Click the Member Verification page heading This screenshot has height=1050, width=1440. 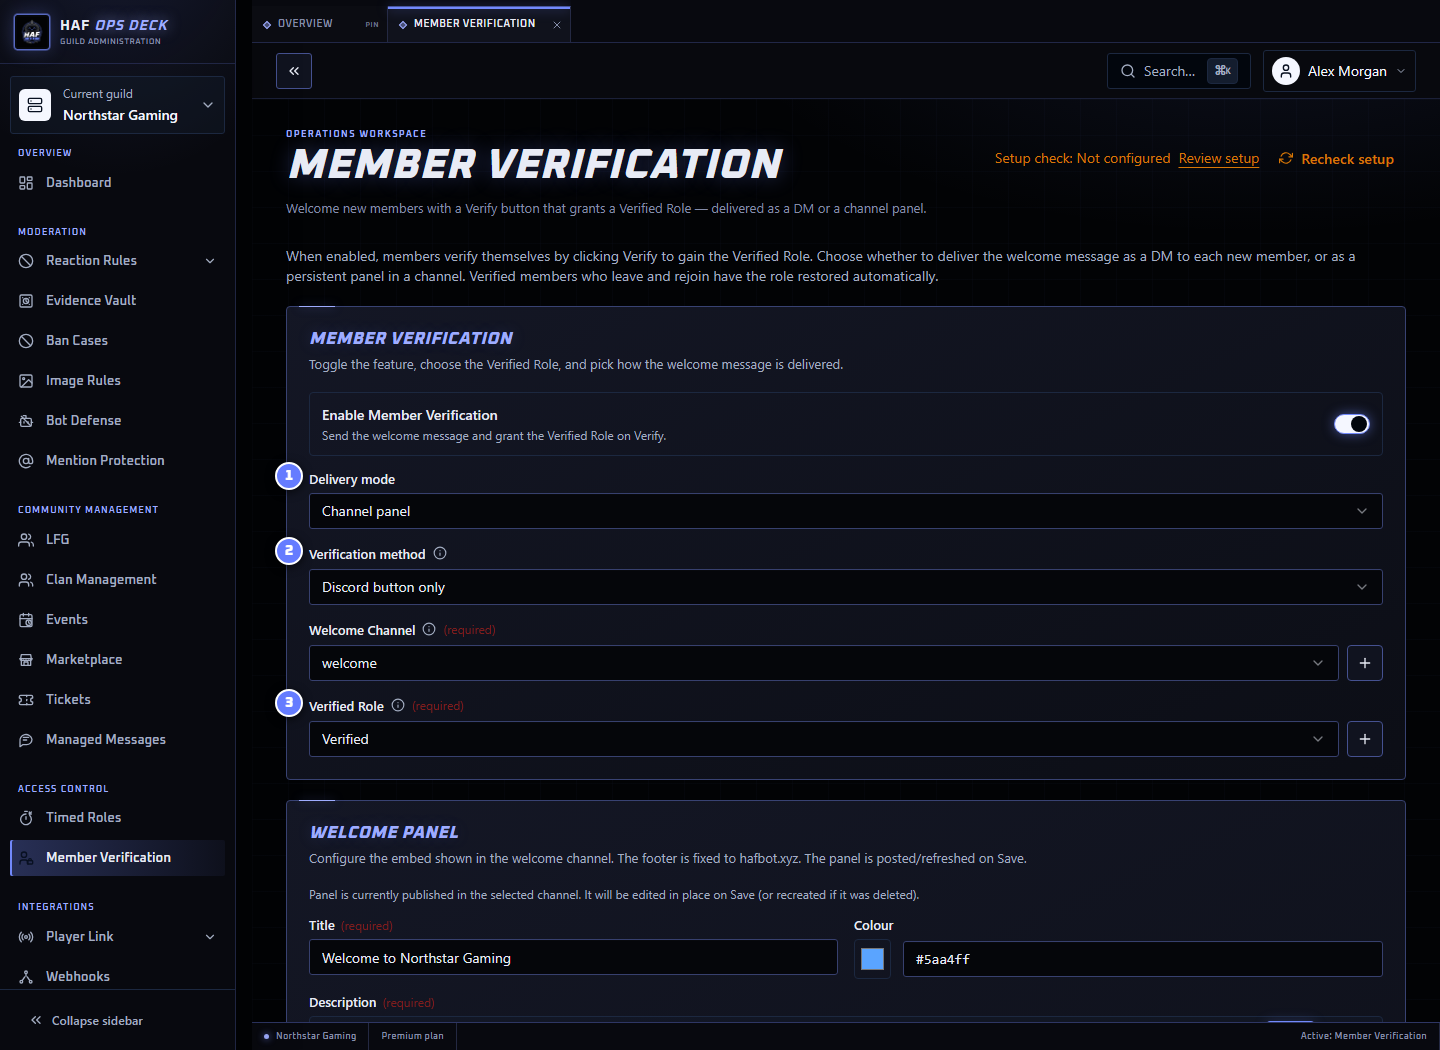(536, 165)
